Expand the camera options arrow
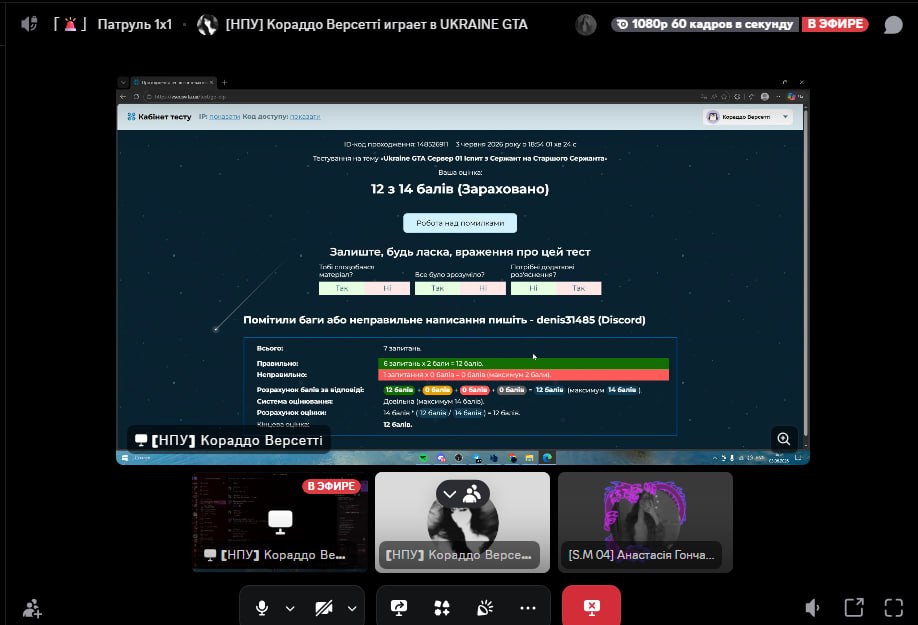Screen dimensions: 918x625 352,608
